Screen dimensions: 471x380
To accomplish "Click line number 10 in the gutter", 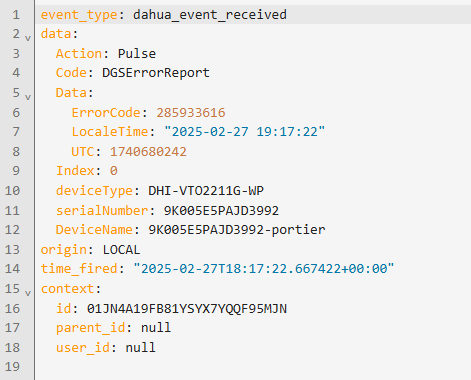I will click(x=12, y=191).
